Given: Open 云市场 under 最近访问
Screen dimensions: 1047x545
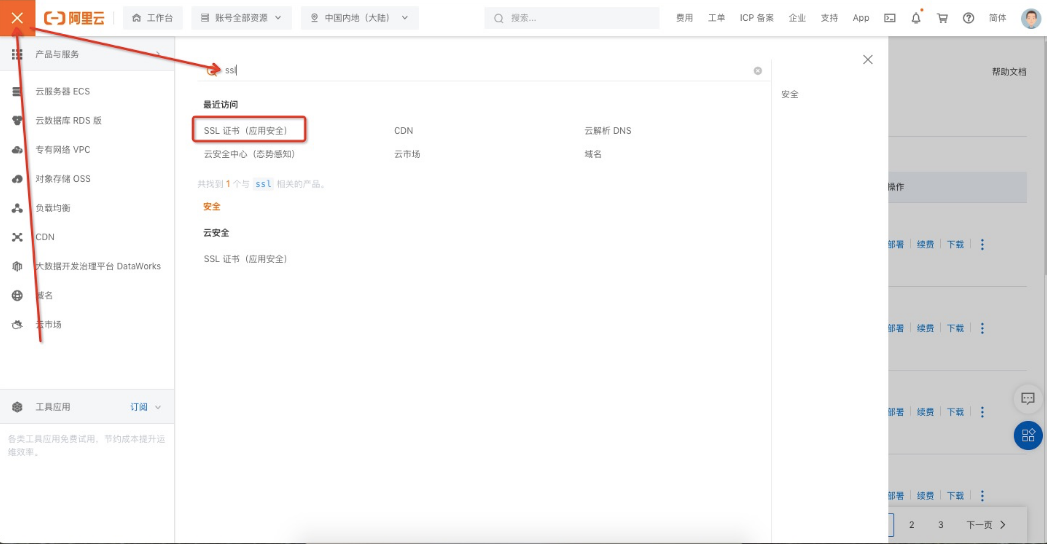Looking at the screenshot, I should click(x=407, y=154).
